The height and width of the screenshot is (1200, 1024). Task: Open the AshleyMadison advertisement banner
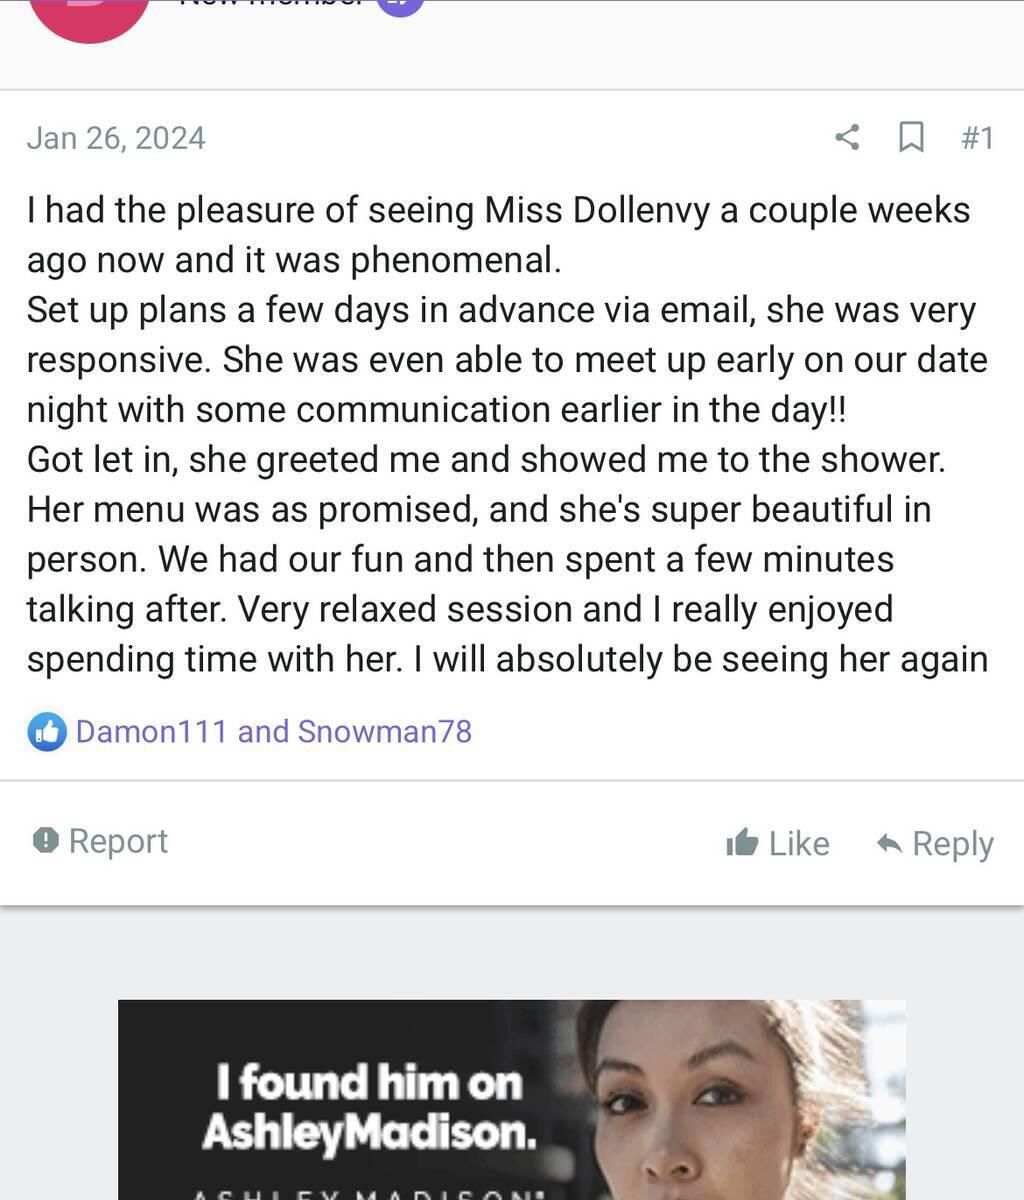point(512,1100)
